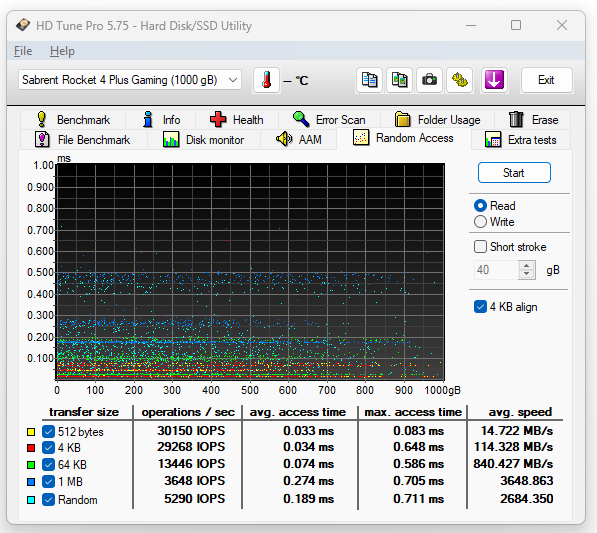Select the Write radio button
This screenshot has height=533, width=597.
[480, 222]
